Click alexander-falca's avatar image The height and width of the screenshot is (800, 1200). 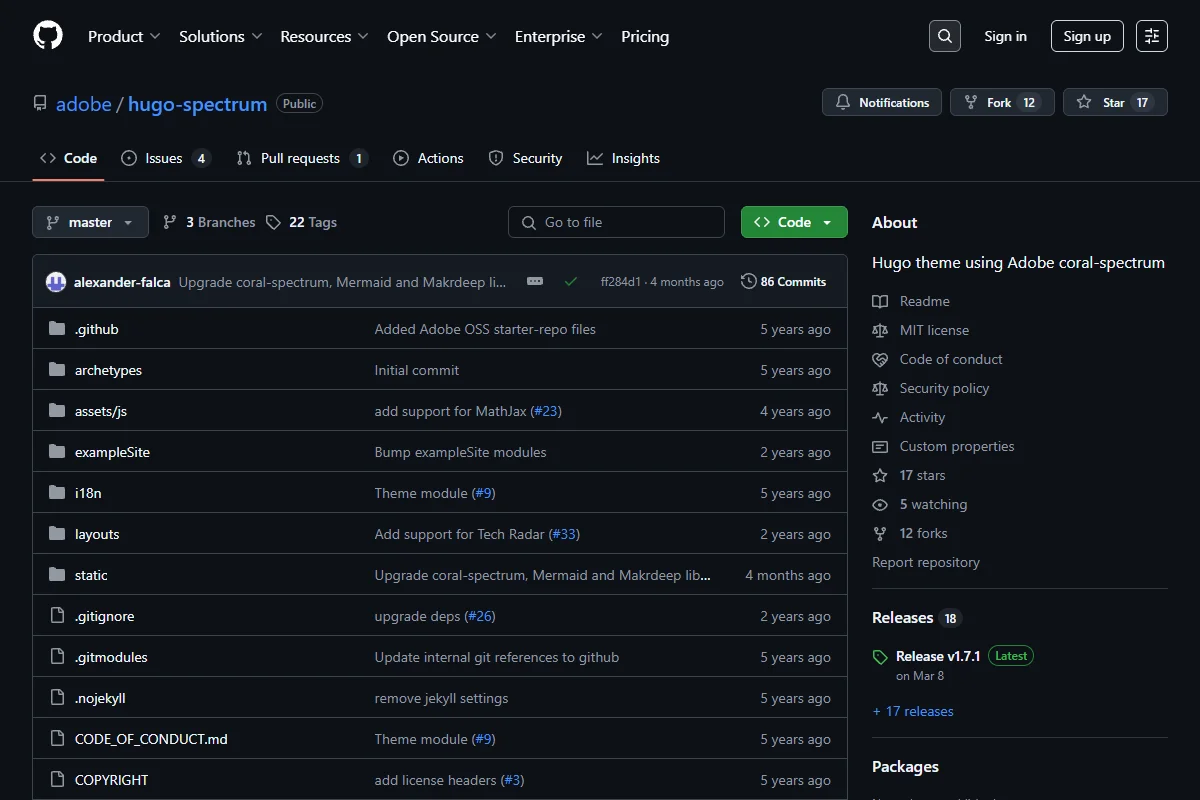coord(56,282)
